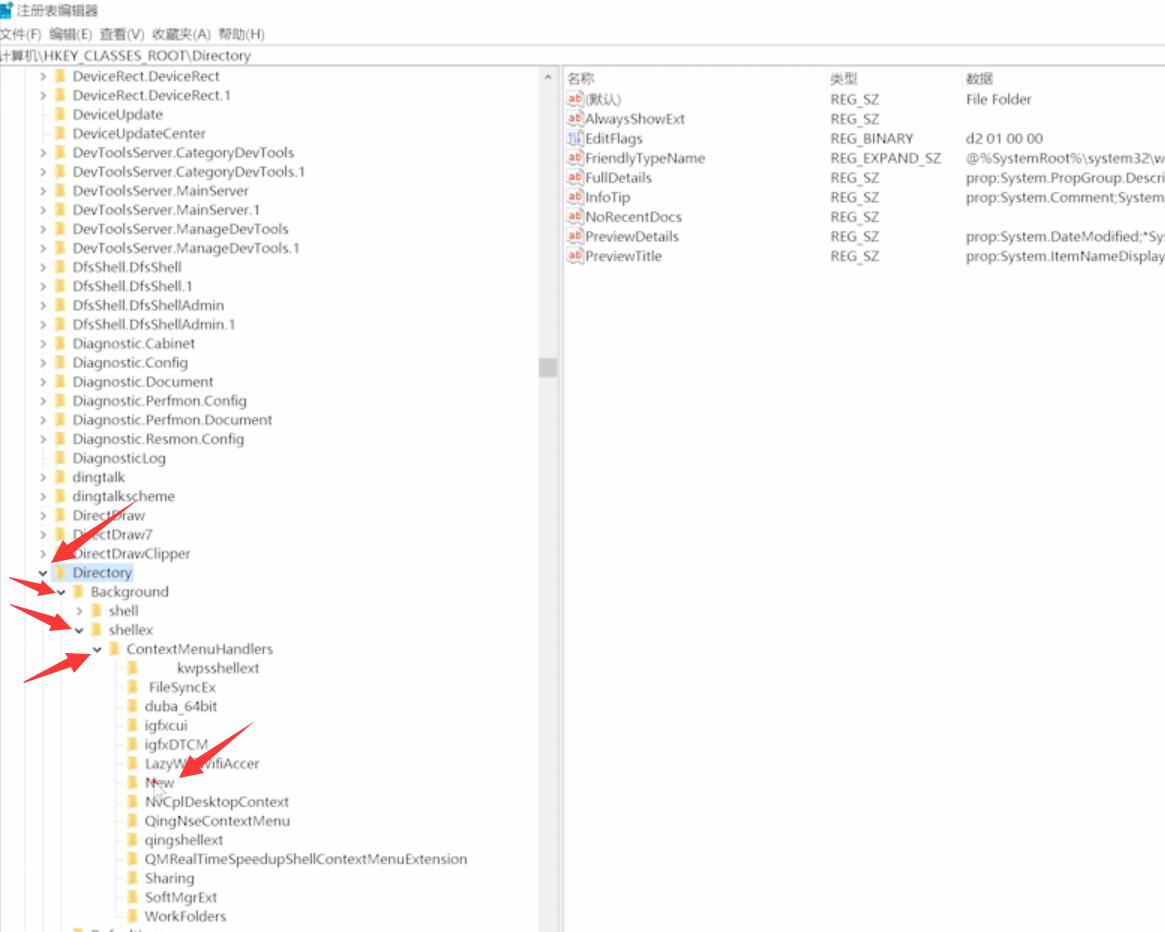Select the DirectDrawClipper key

click(132, 554)
